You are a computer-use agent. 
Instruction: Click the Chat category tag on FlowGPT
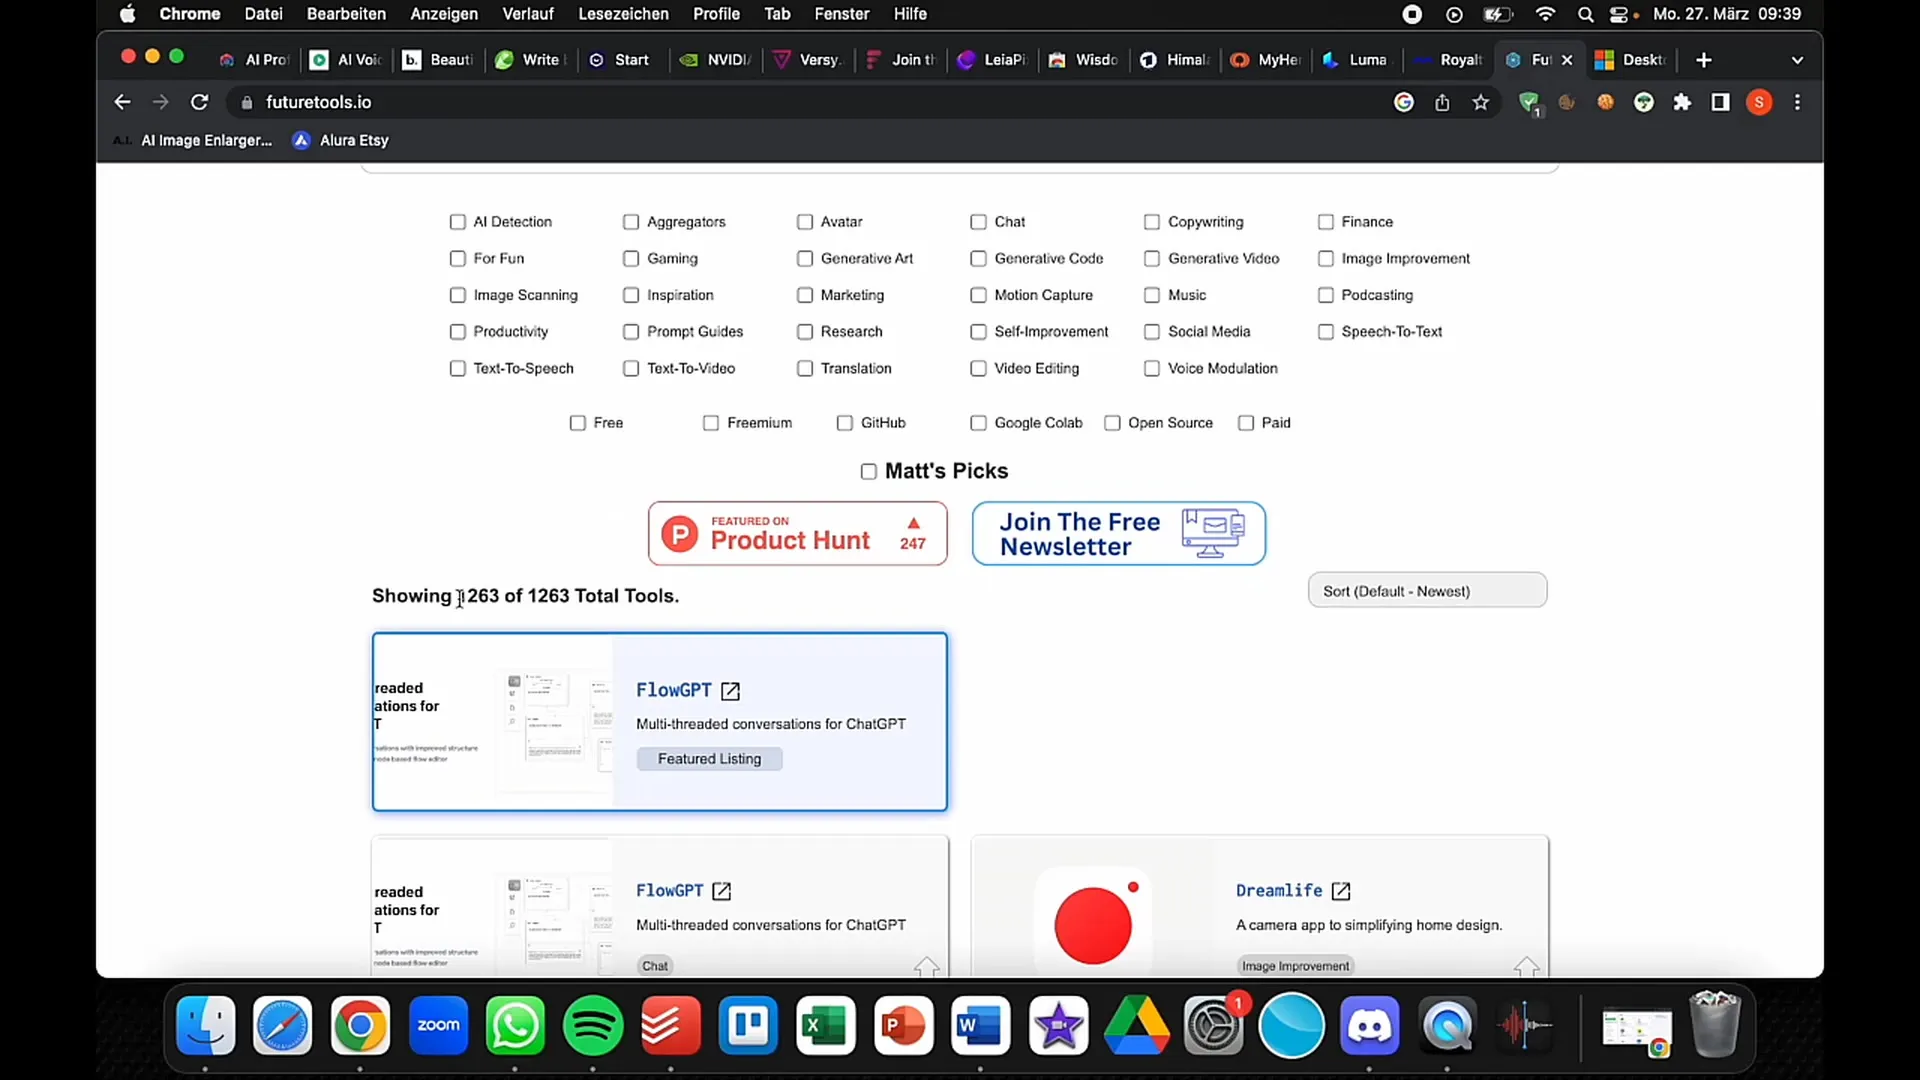[x=655, y=964]
